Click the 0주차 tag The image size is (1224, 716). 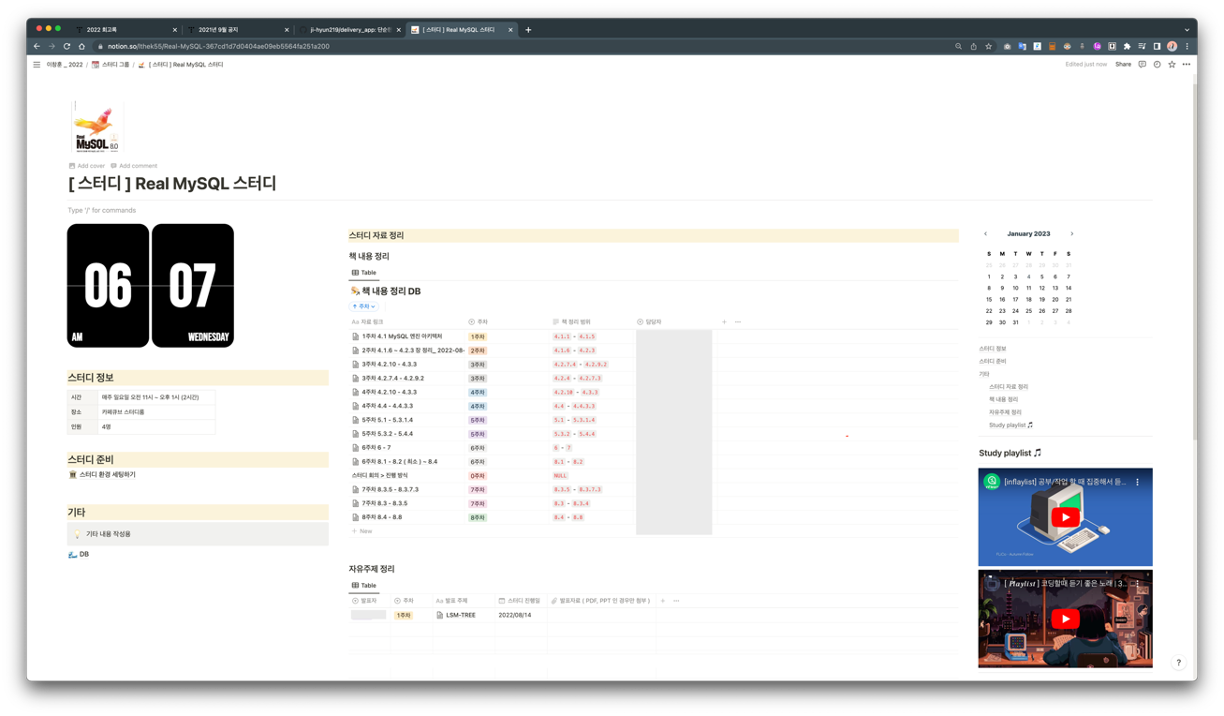(x=477, y=476)
